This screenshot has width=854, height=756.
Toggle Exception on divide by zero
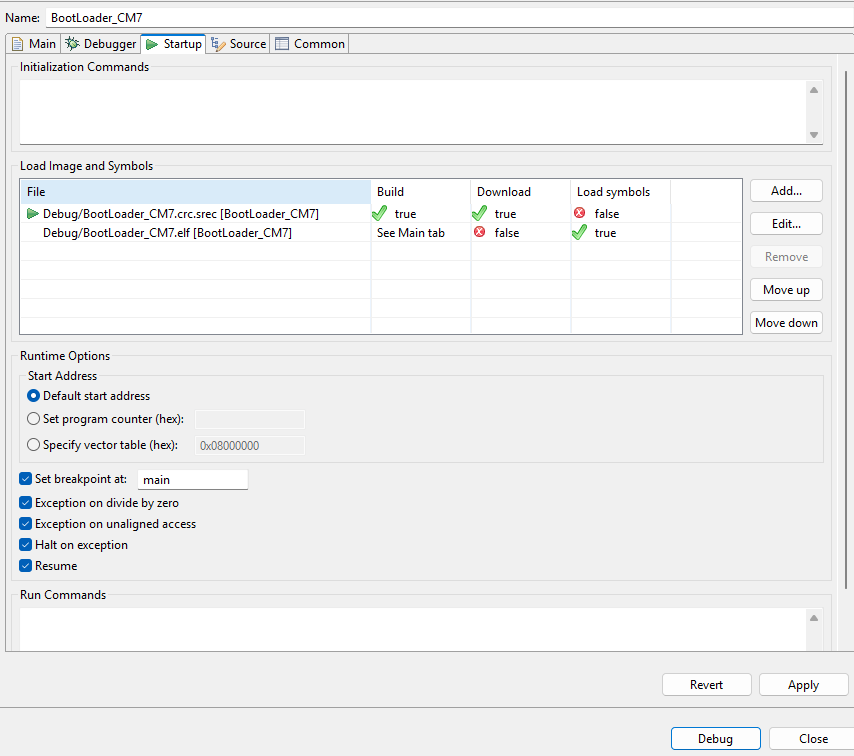coord(26,503)
